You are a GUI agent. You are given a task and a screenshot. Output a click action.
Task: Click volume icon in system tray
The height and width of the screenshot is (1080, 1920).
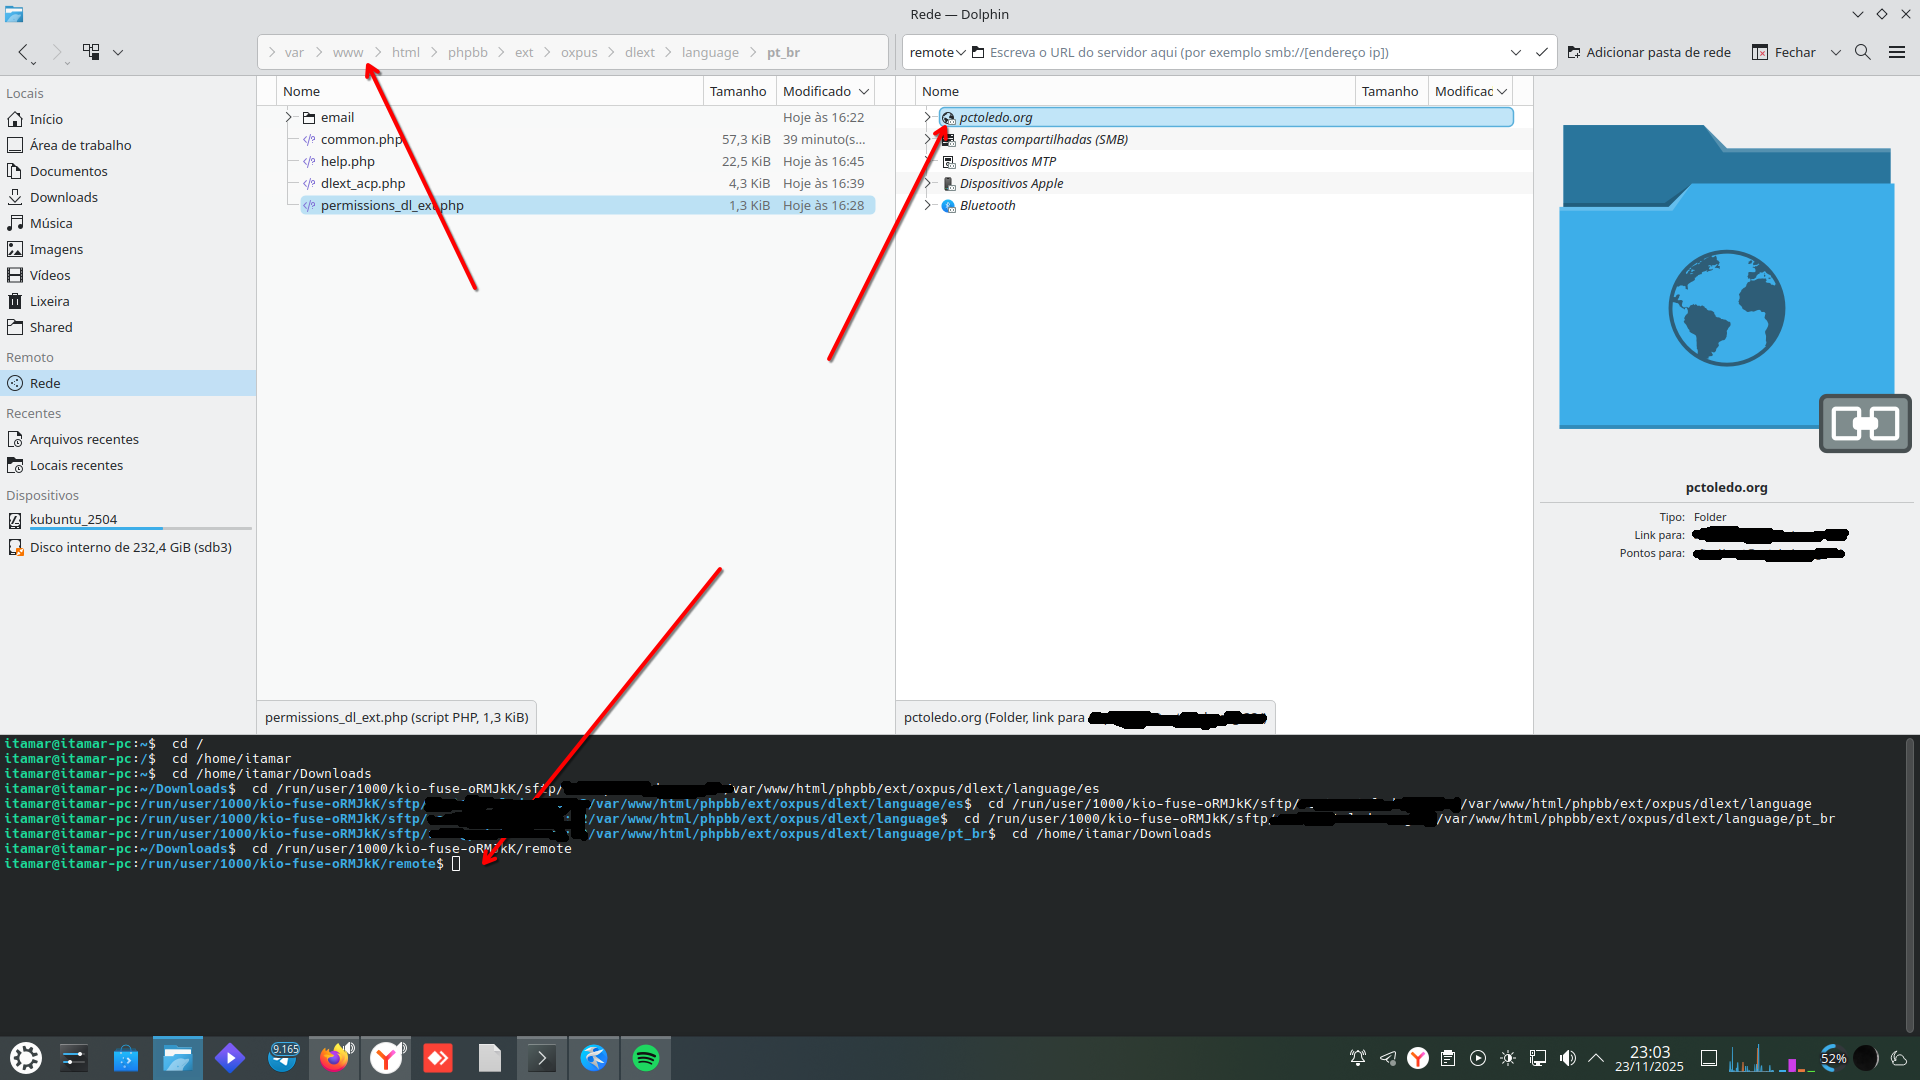tap(1567, 1058)
